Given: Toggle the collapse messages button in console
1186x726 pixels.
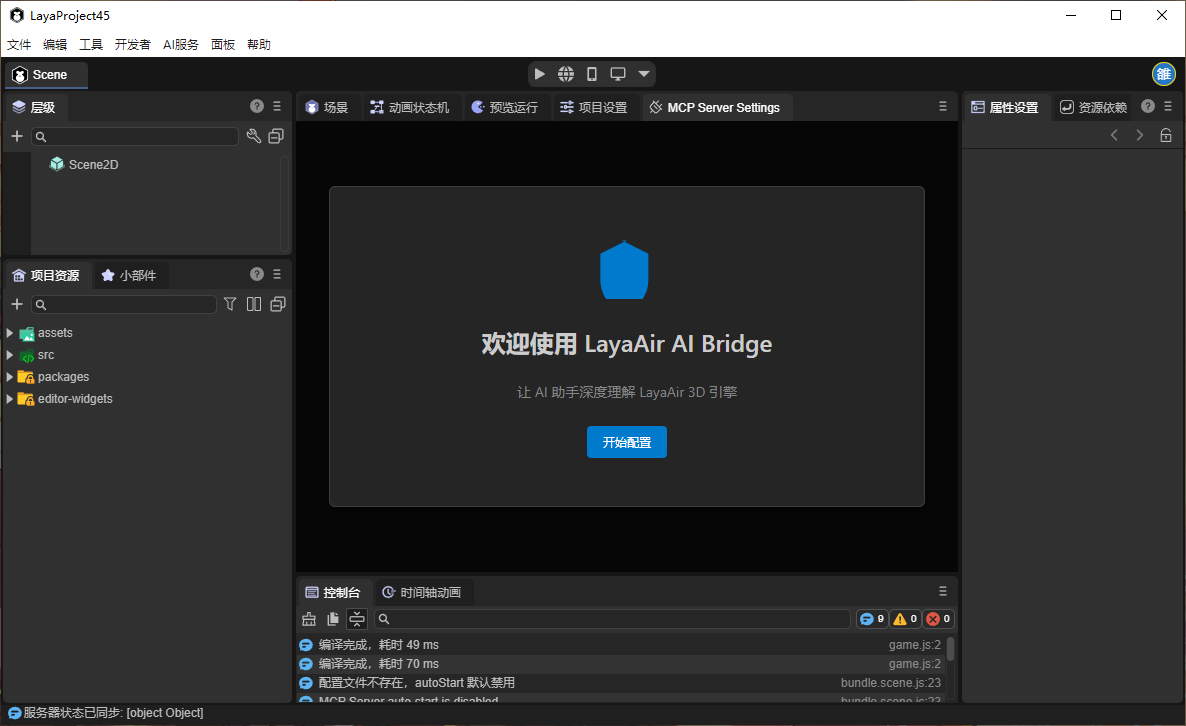Looking at the screenshot, I should (357, 619).
